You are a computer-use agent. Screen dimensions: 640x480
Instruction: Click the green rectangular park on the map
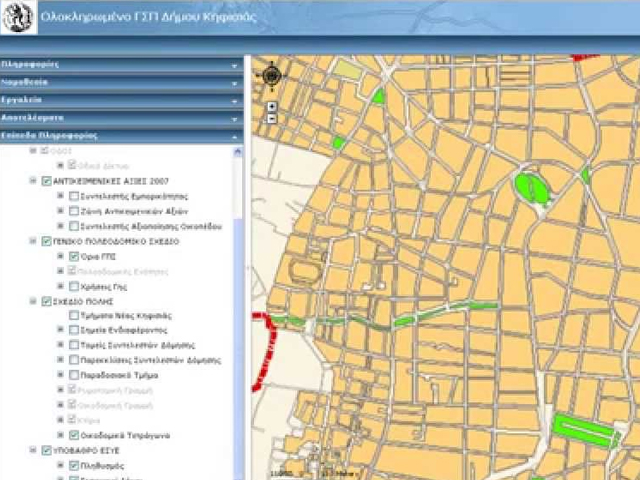585,431
